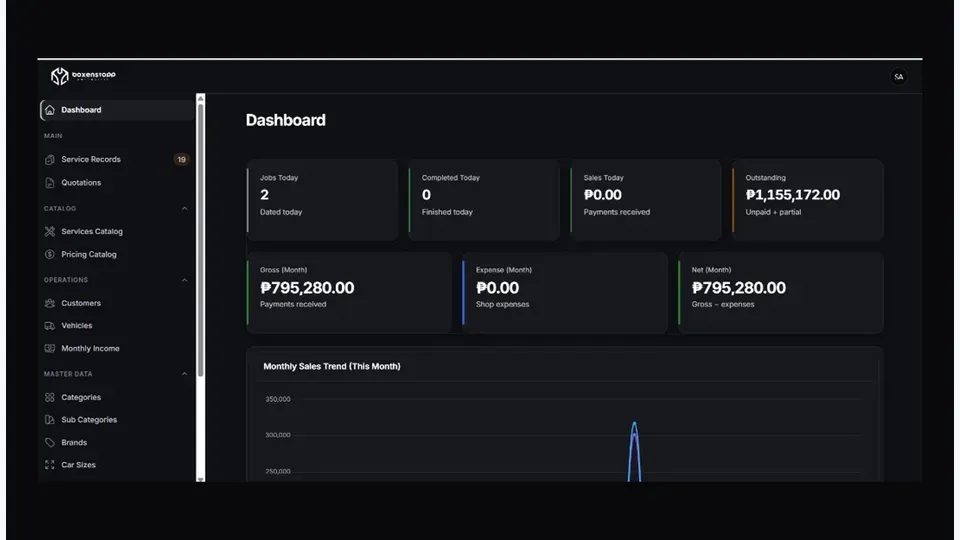The width and height of the screenshot is (960, 540).
Task: Click the 350,000 axis label
Action: (x=278, y=399)
